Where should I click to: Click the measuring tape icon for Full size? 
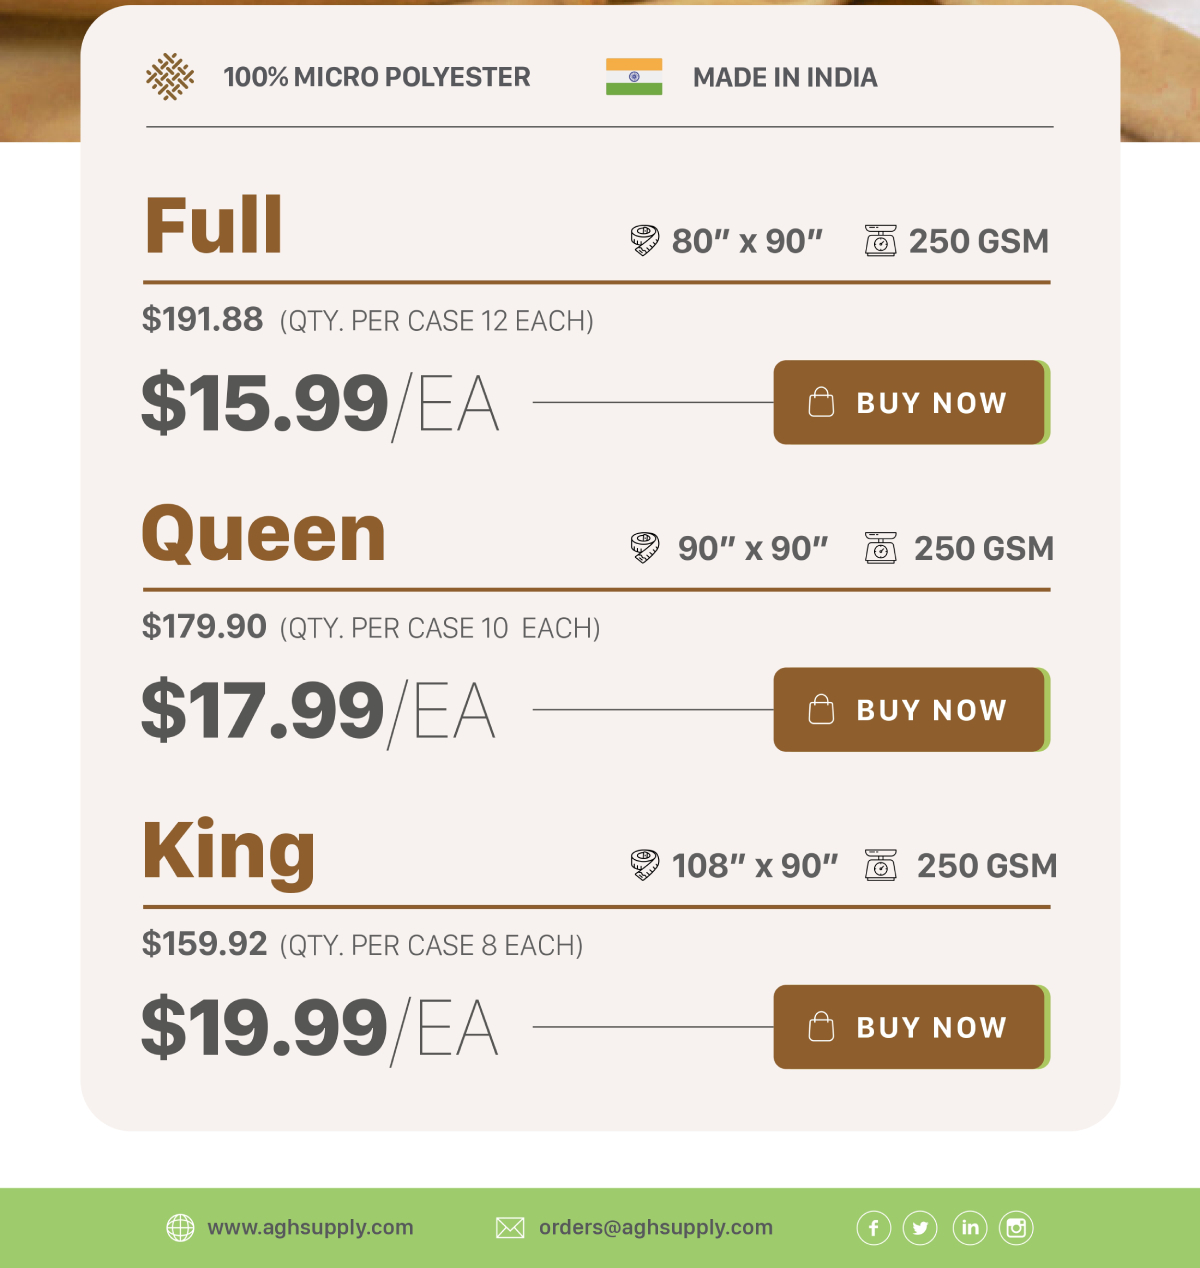(645, 241)
